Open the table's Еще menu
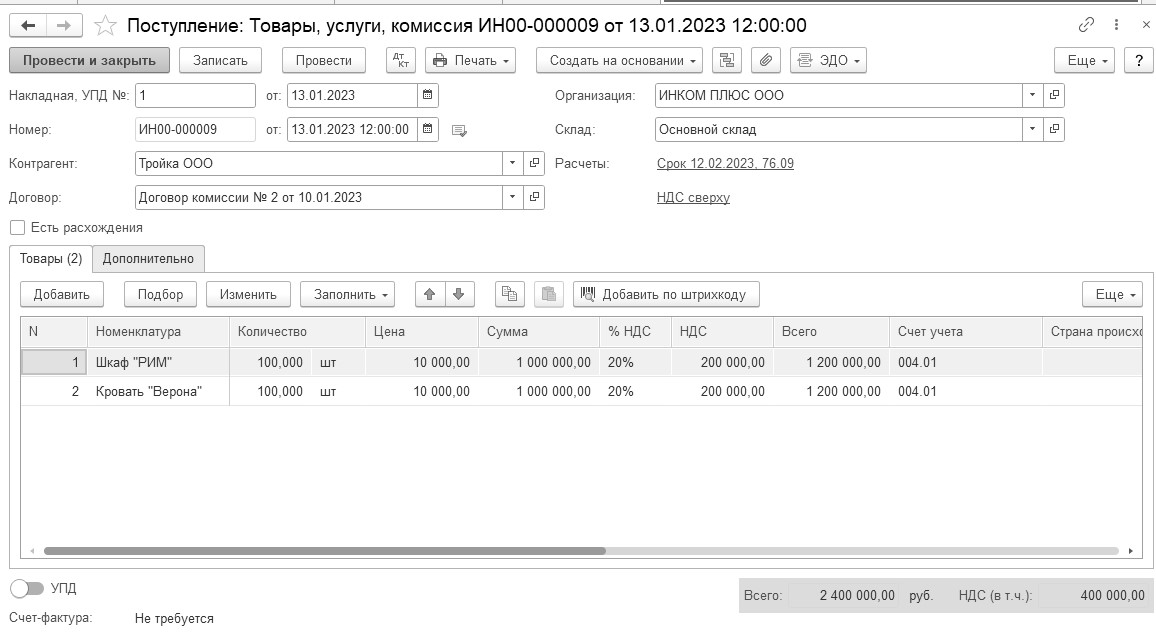The image size is (1156, 635). [1113, 294]
